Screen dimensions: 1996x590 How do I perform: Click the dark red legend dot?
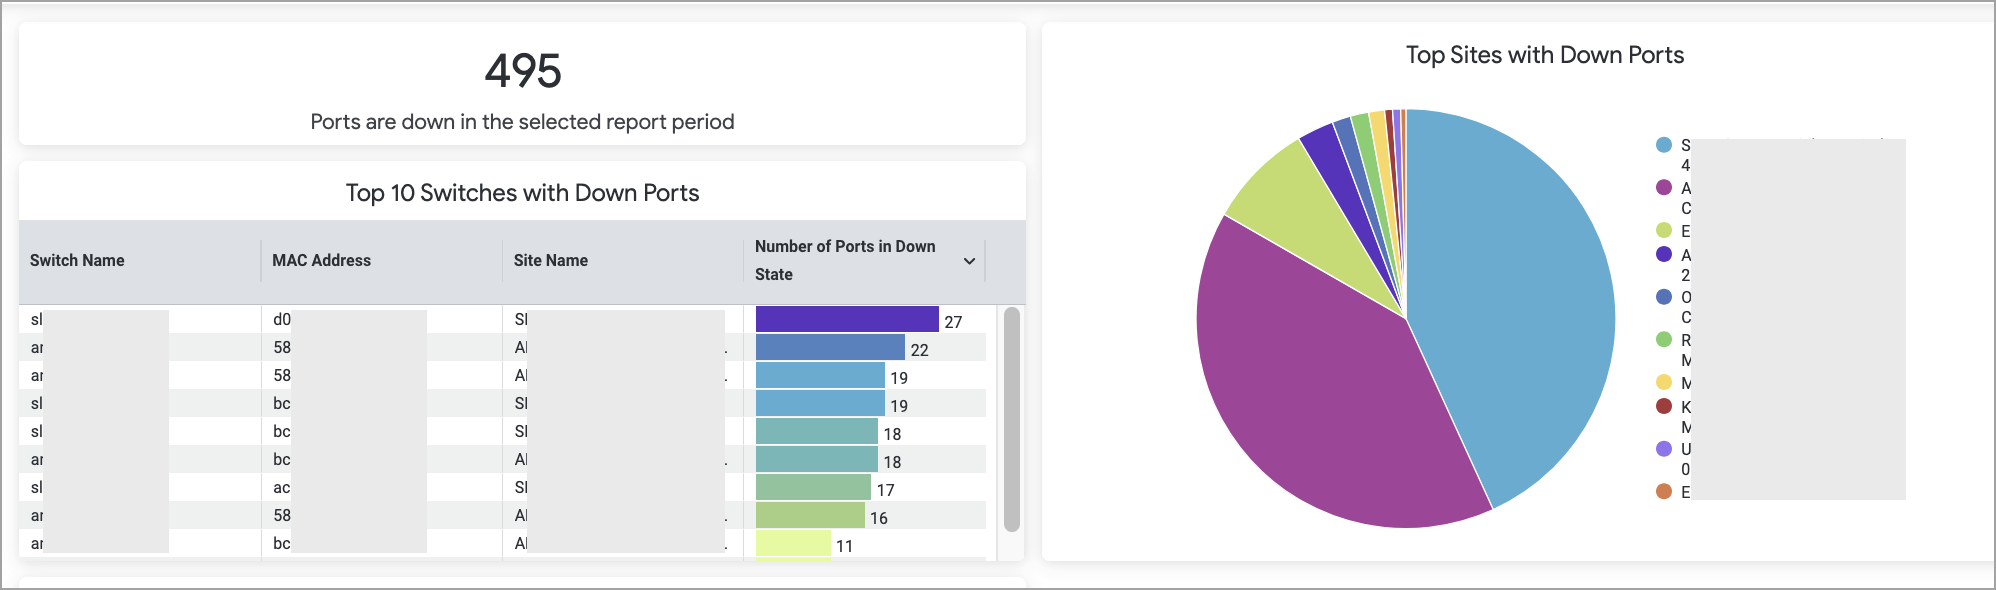click(x=1664, y=406)
